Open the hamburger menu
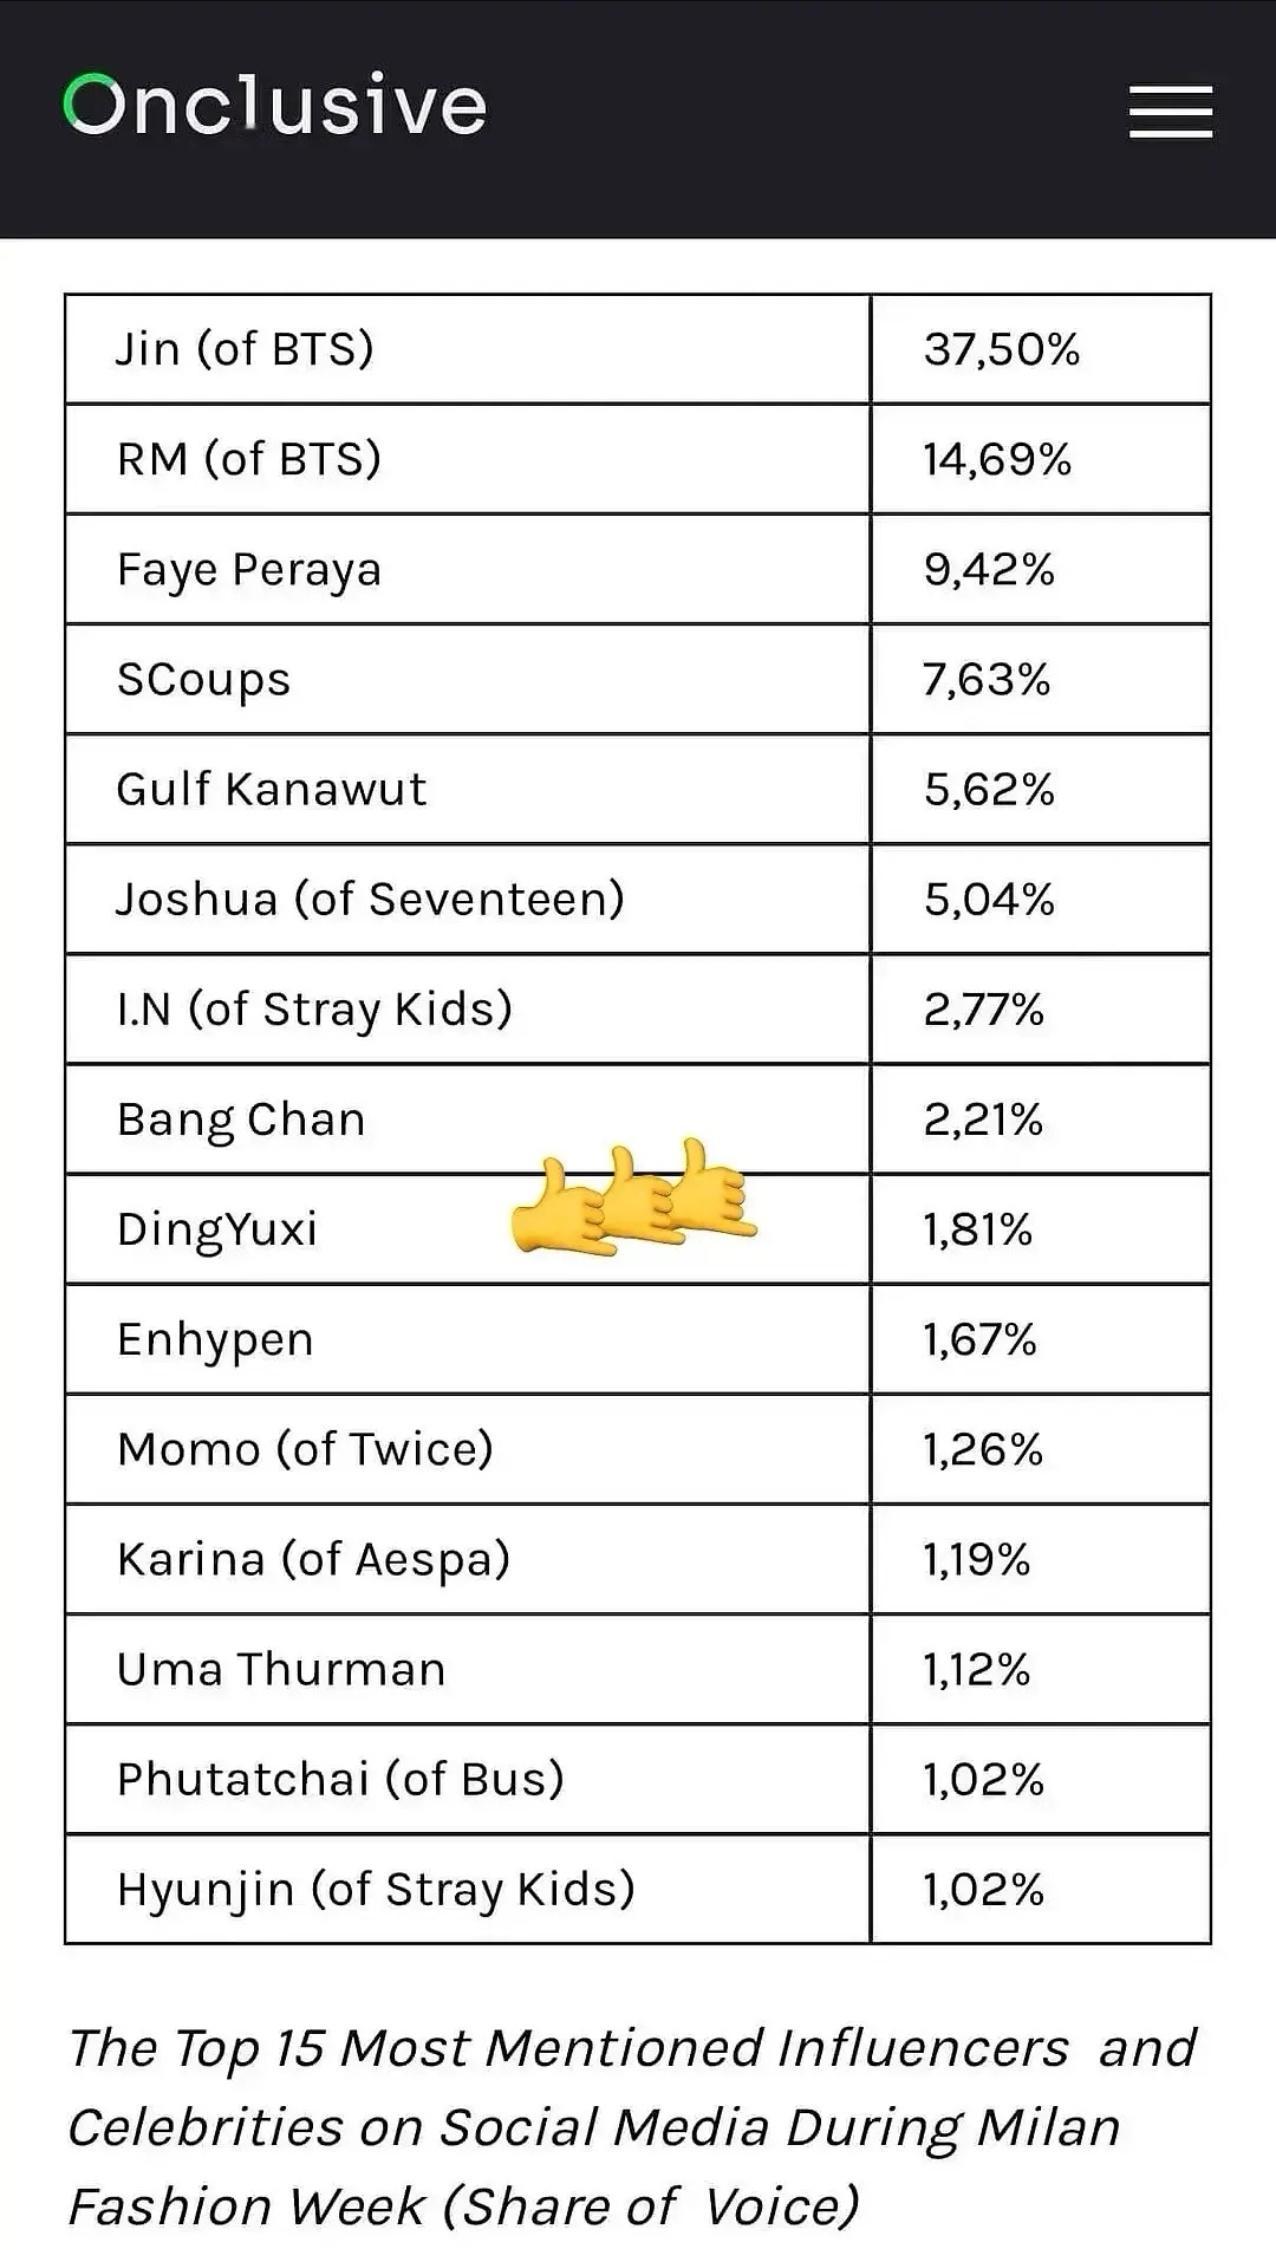The height and width of the screenshot is (2250, 1276). click(1171, 111)
